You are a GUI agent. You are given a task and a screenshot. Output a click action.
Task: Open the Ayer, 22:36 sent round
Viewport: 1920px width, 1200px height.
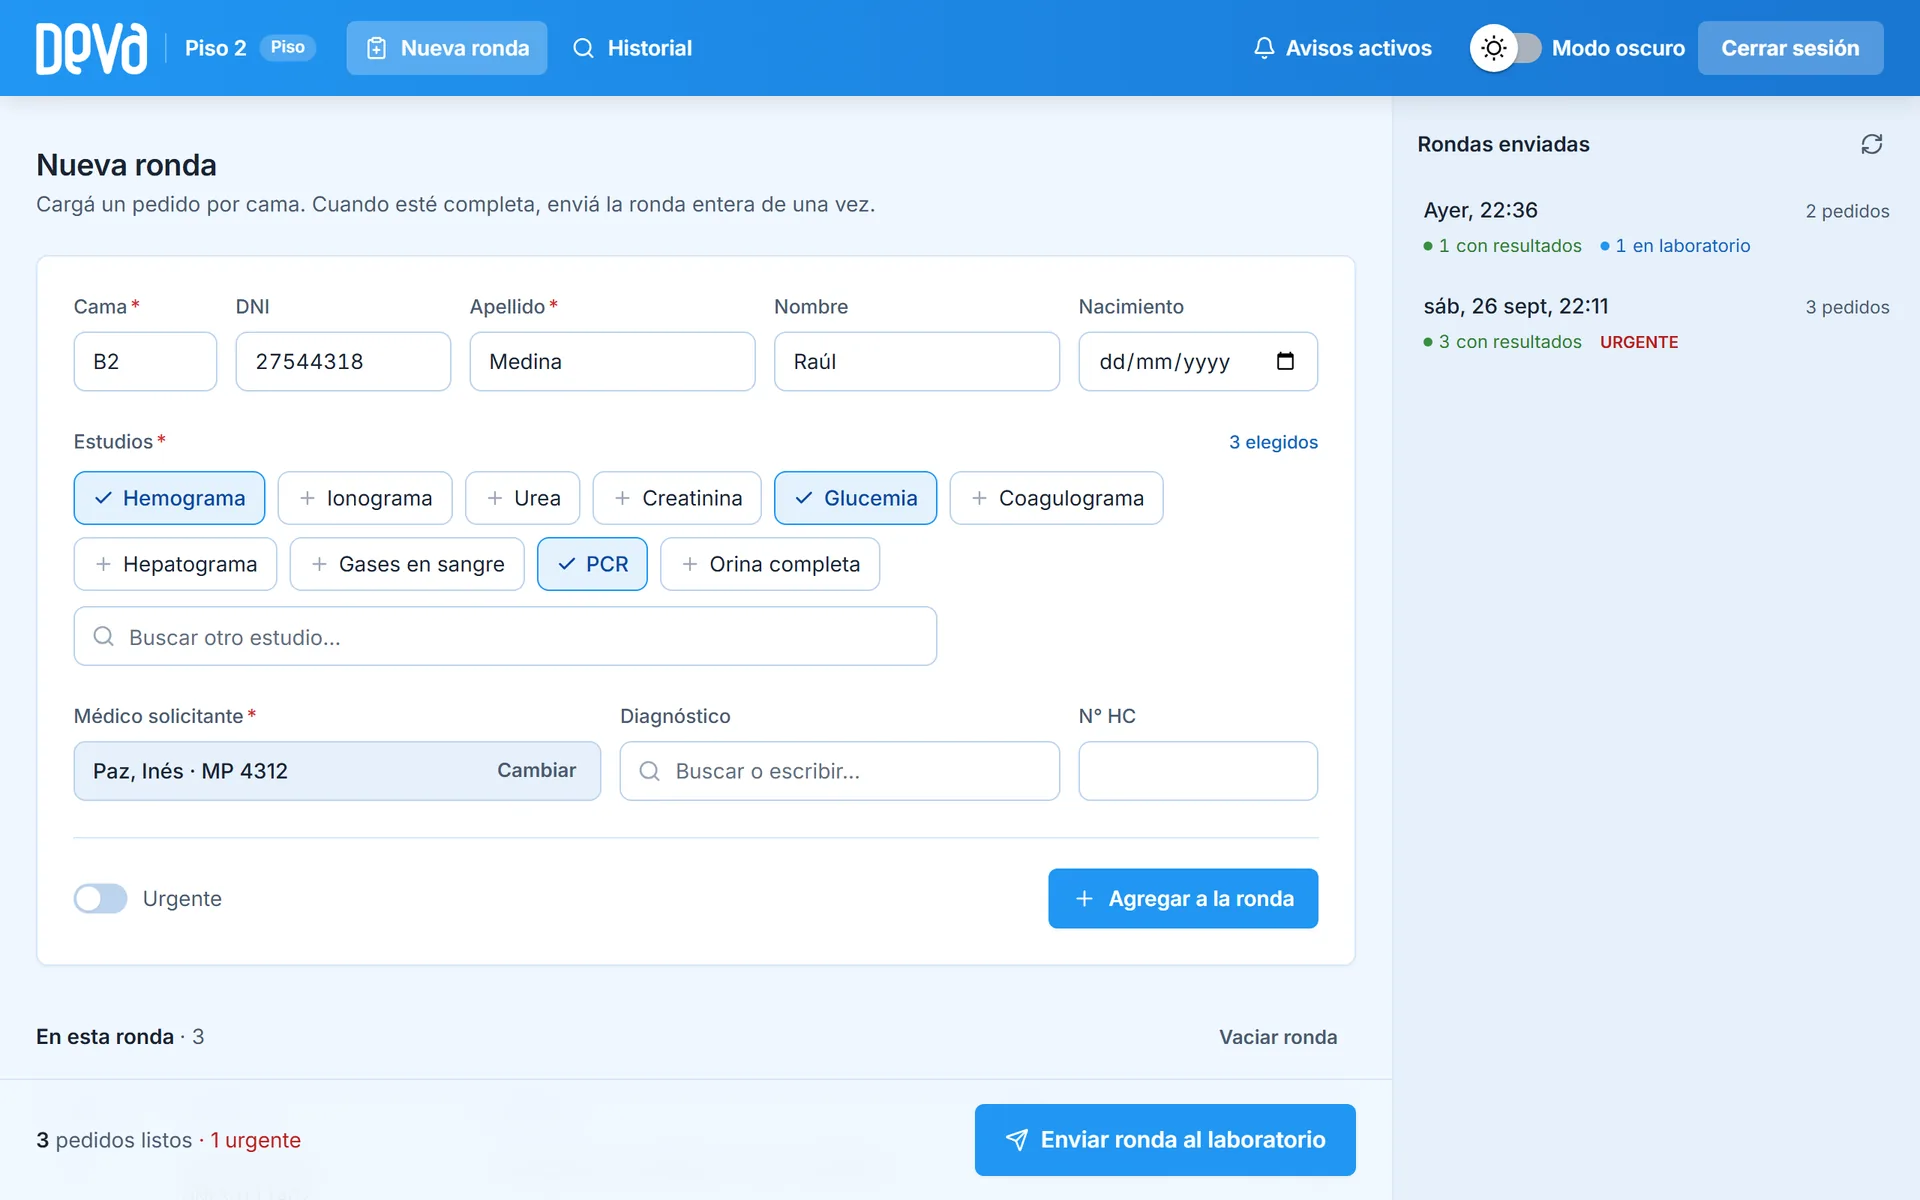pyautogui.click(x=1656, y=227)
